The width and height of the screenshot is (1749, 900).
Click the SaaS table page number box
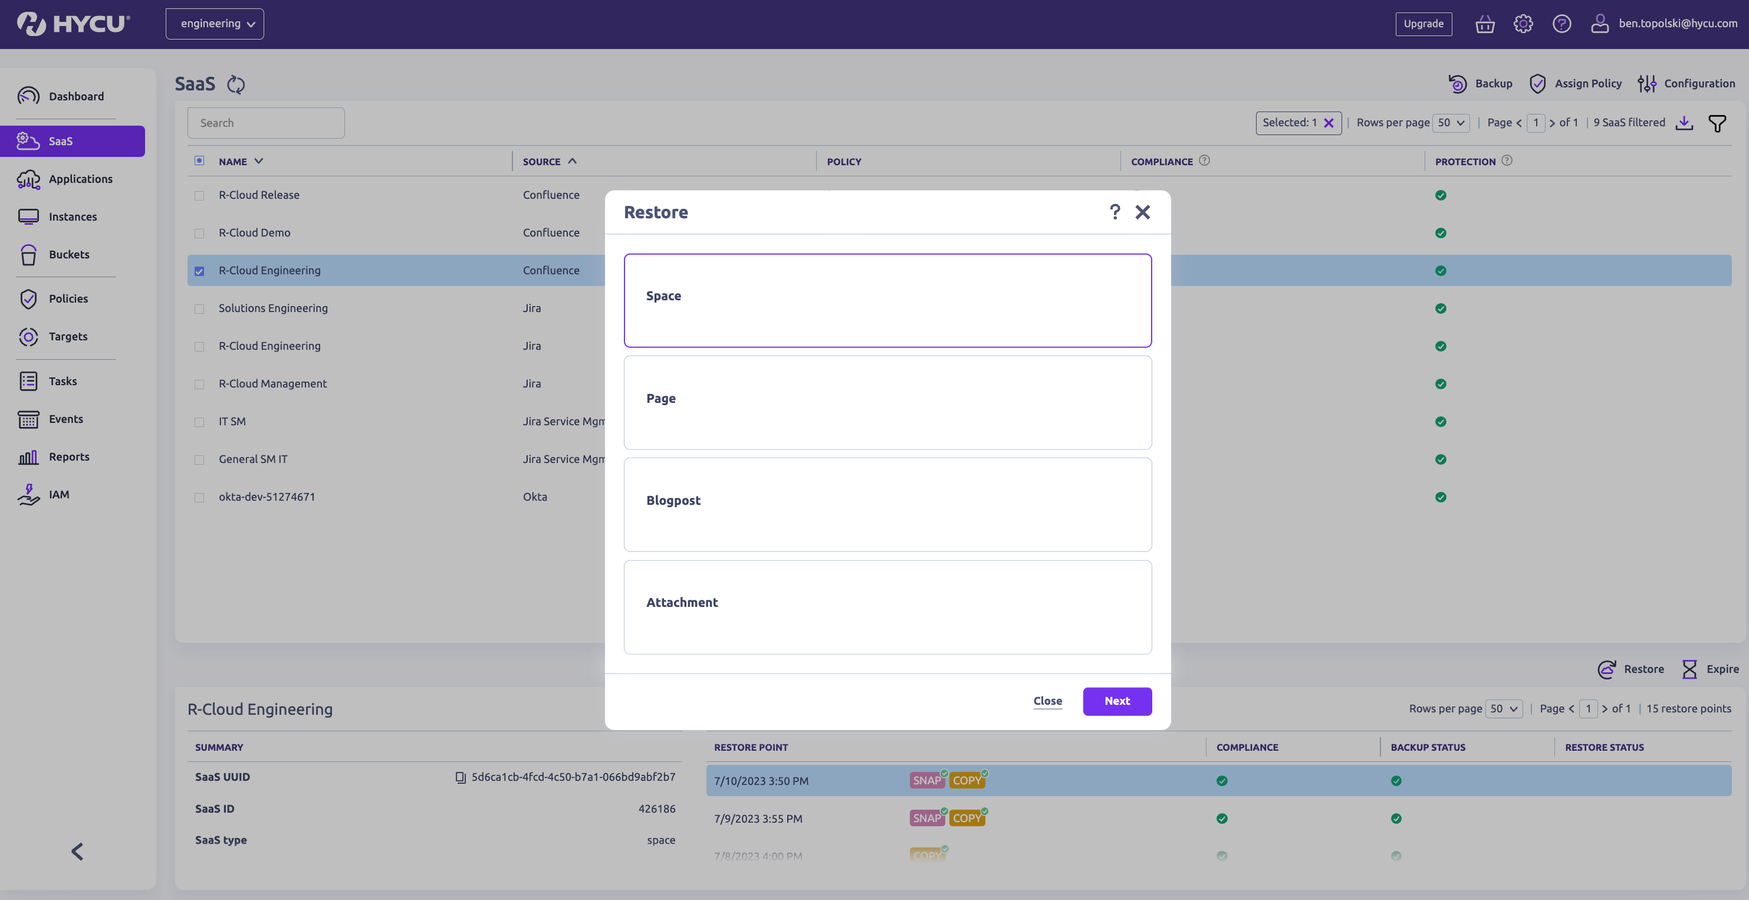pos(1536,123)
